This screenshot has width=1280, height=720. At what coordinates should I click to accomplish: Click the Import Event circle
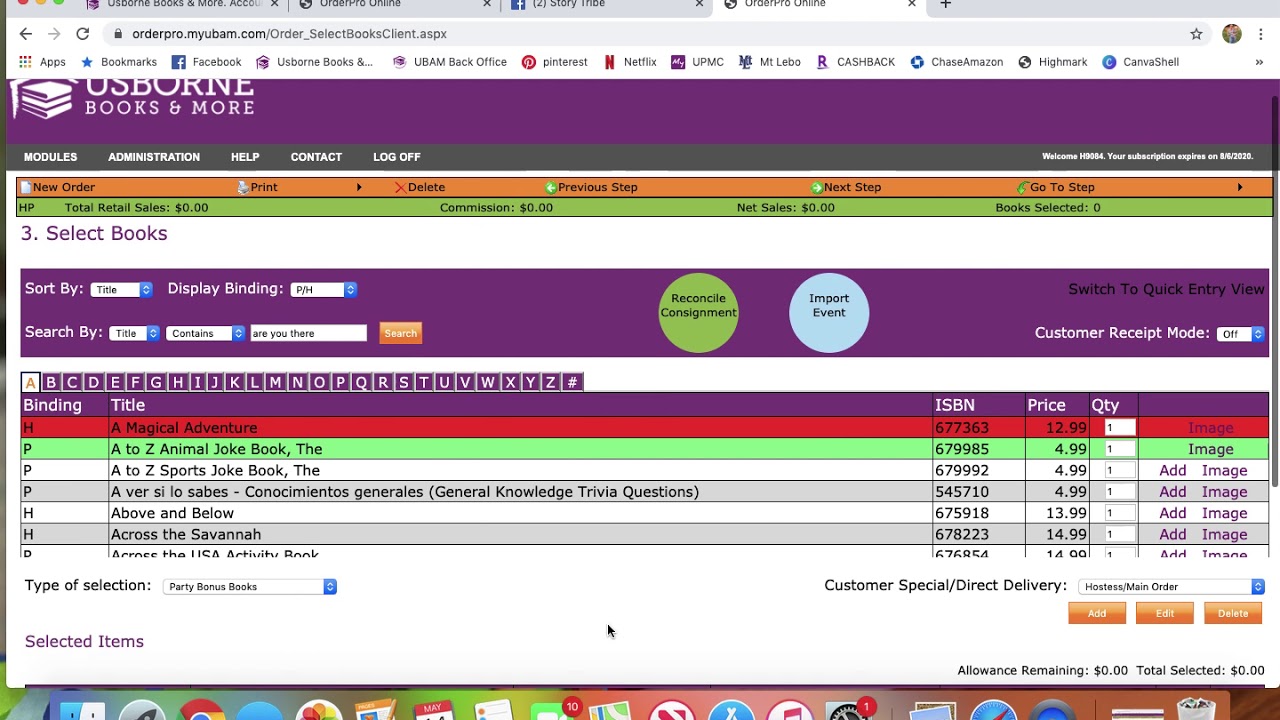(829, 313)
